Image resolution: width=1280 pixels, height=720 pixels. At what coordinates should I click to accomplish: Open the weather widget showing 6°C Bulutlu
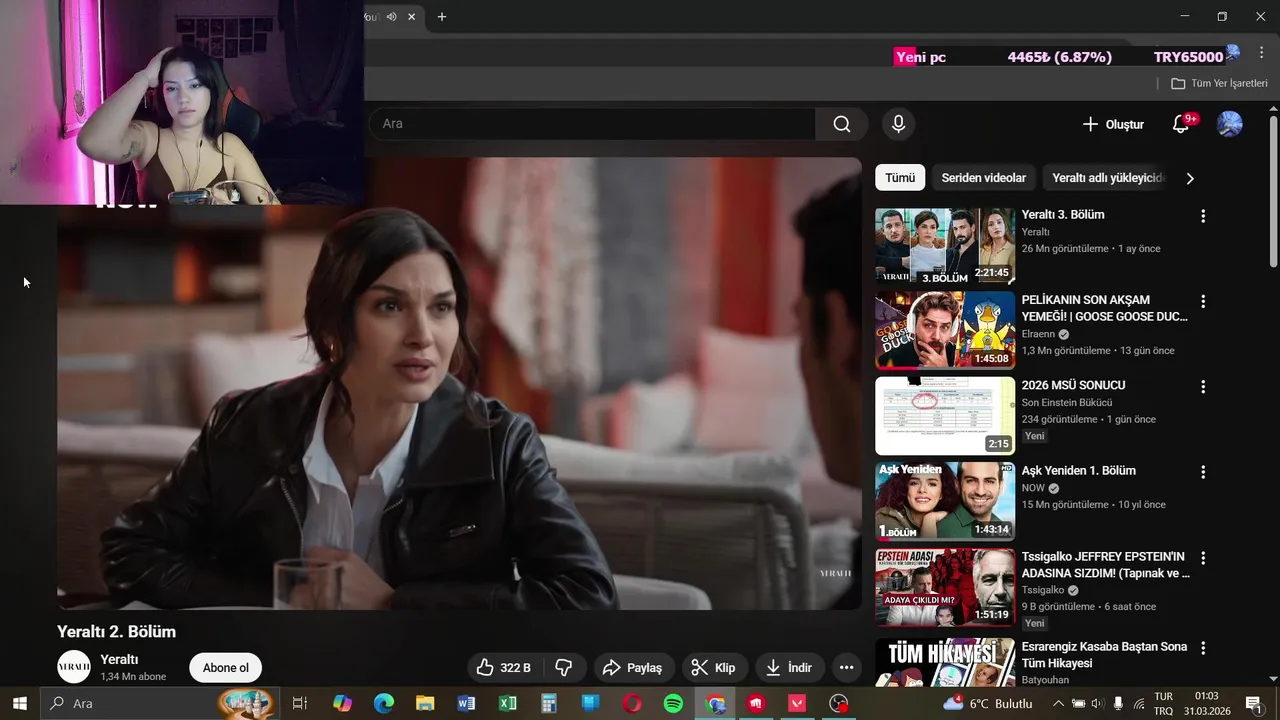click(x=989, y=704)
